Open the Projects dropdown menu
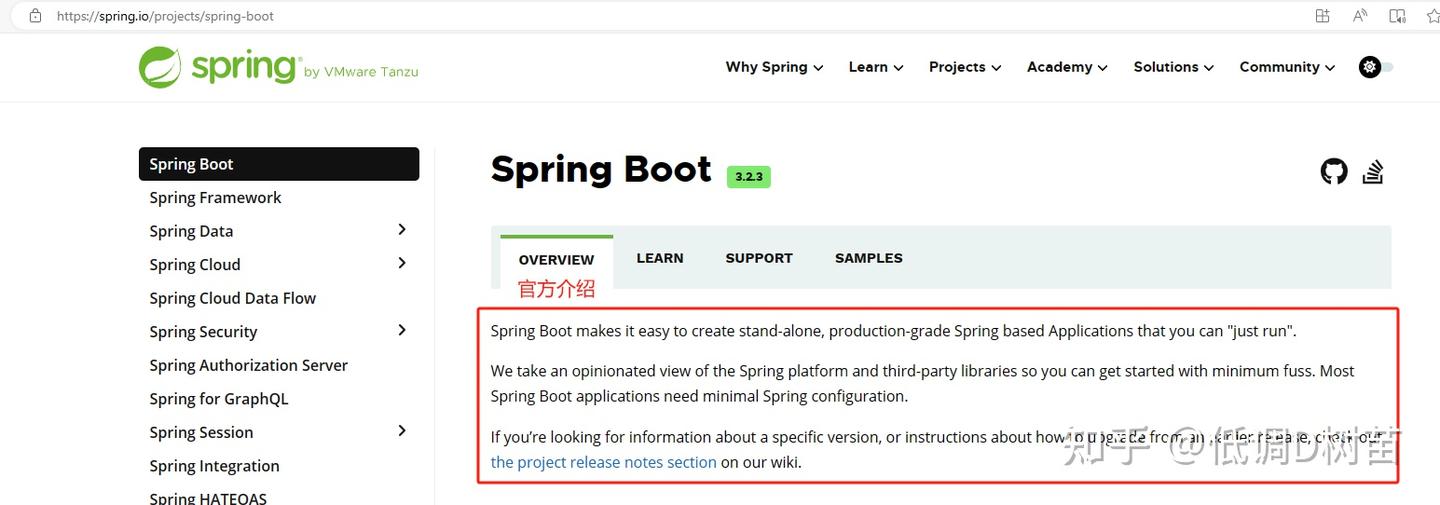 click(965, 67)
